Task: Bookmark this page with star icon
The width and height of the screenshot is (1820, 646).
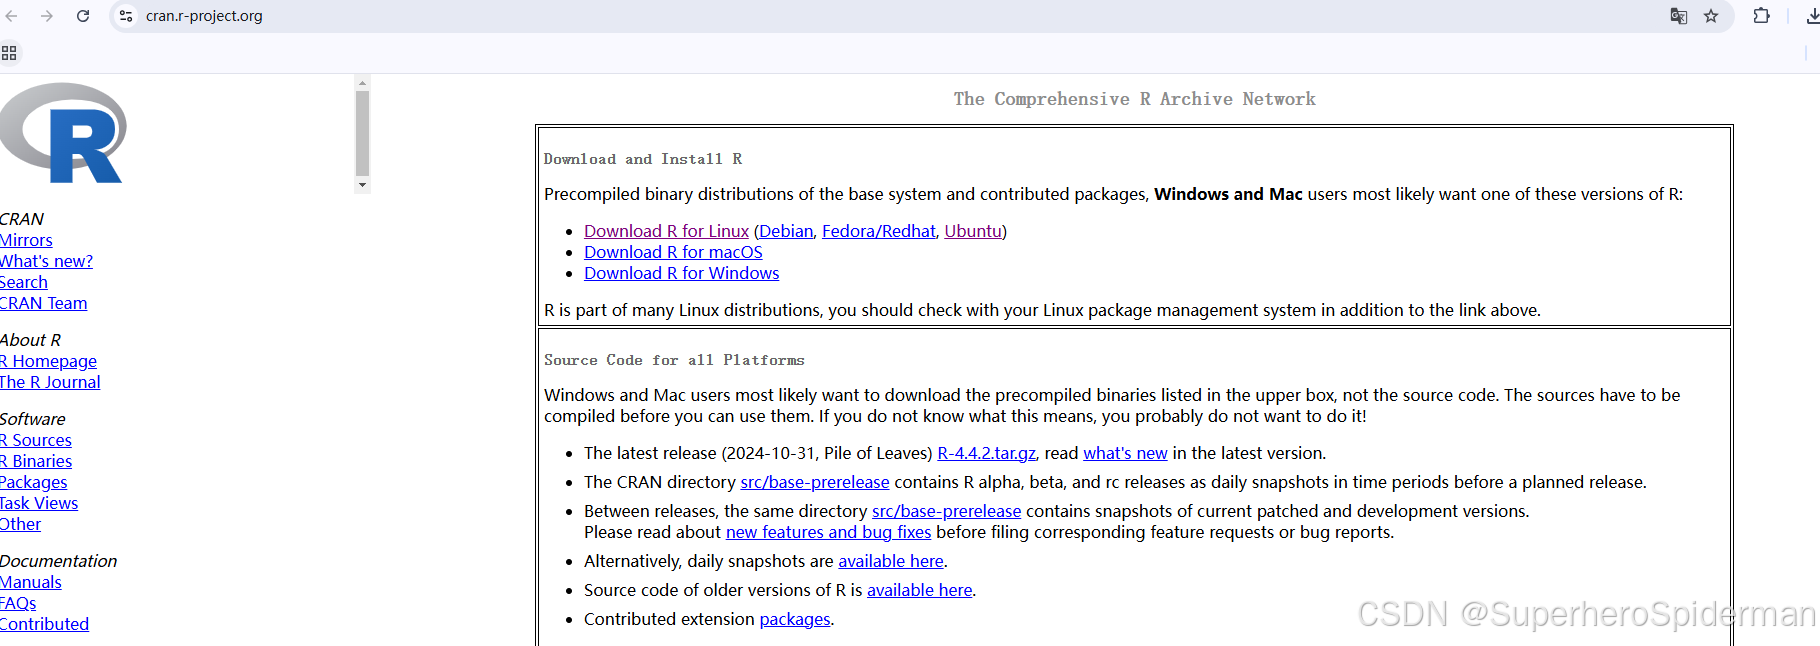Action: tap(1711, 16)
